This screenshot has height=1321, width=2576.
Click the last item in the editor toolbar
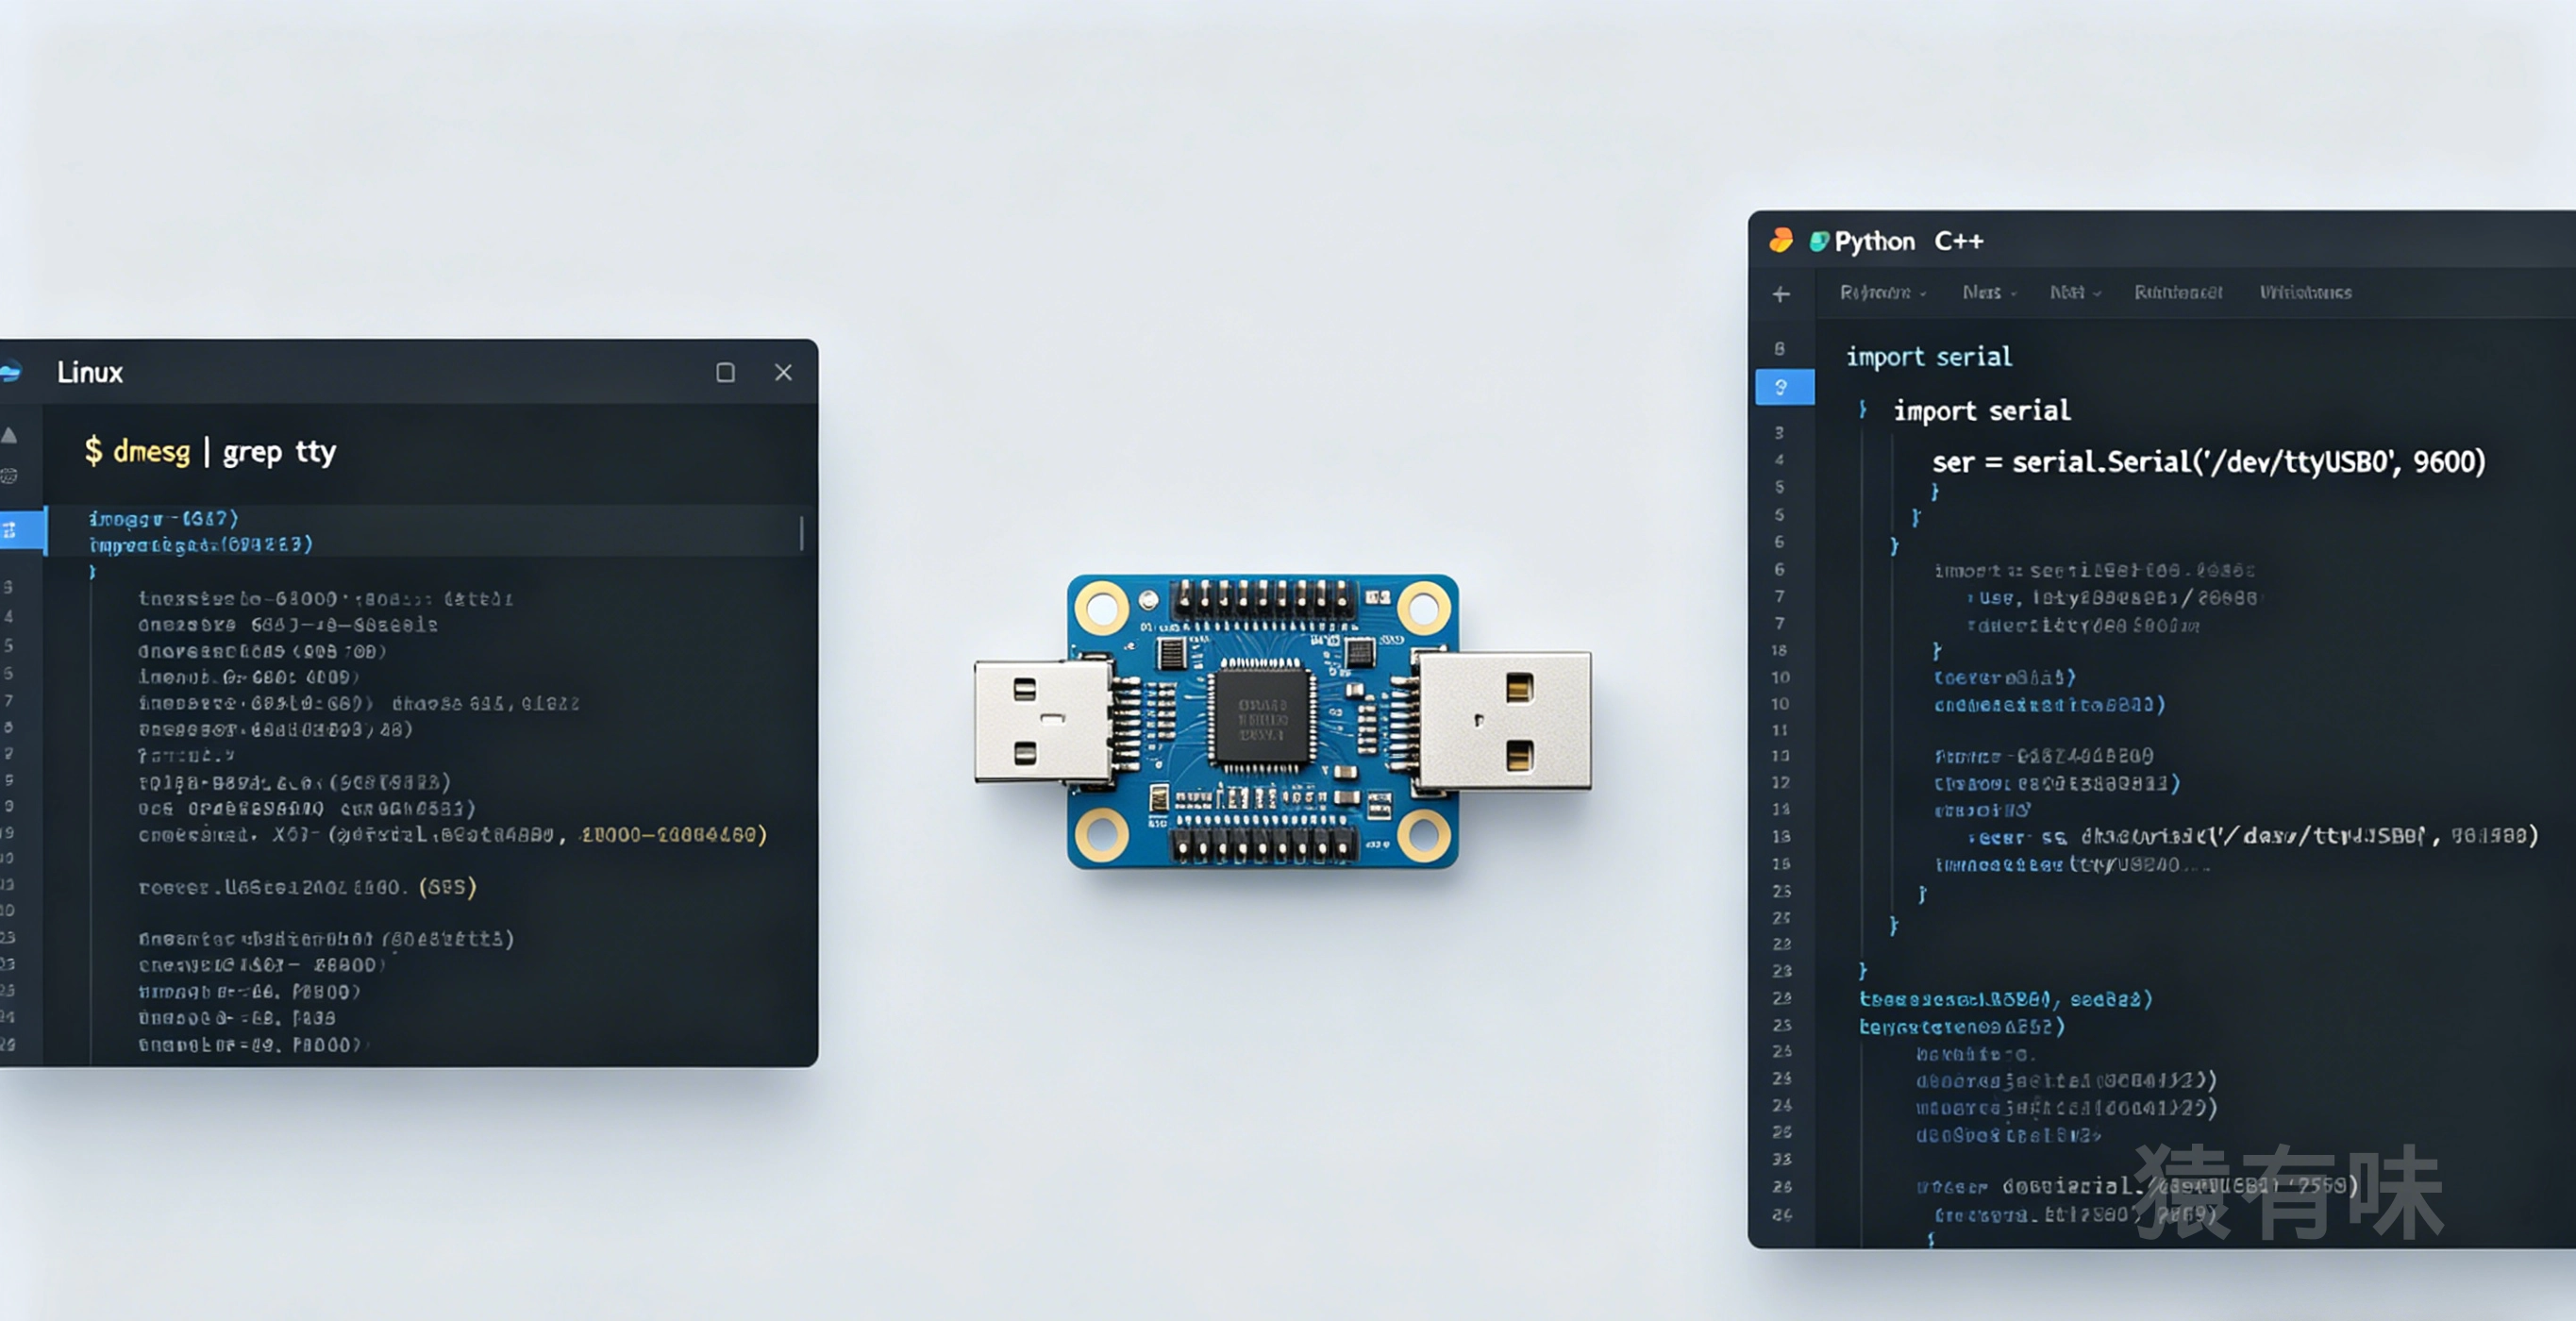point(2305,293)
